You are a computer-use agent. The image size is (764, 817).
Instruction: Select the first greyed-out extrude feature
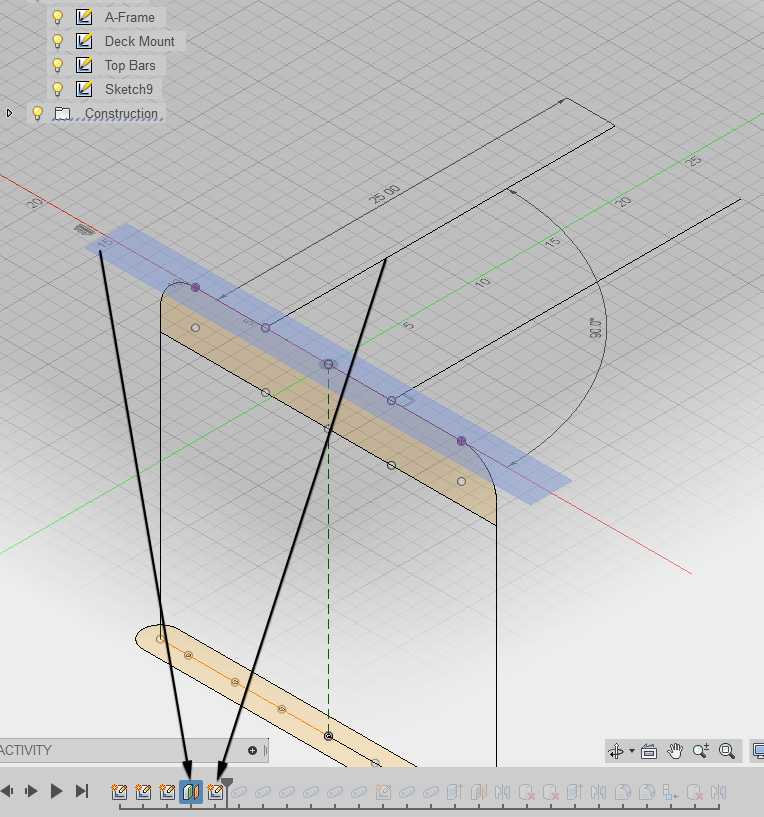[x=455, y=792]
